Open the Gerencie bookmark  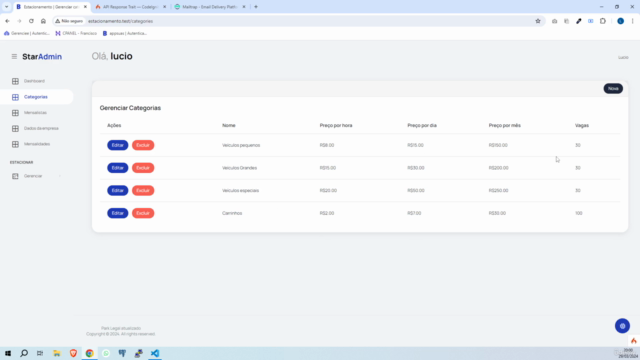[27, 33]
